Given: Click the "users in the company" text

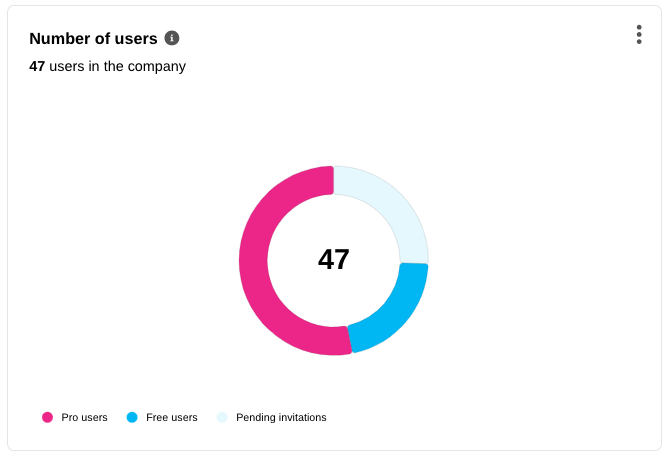Looking at the screenshot, I should click(117, 67).
